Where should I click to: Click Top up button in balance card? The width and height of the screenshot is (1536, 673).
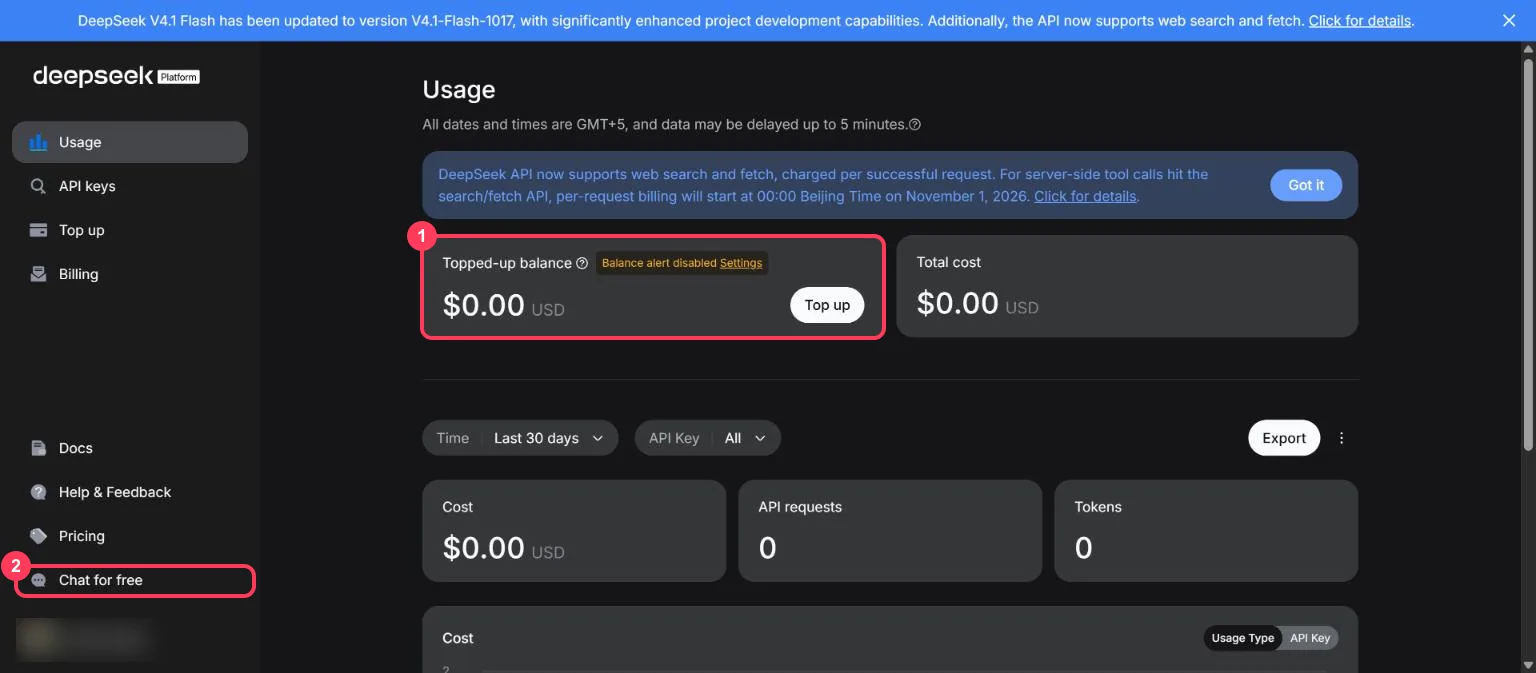tap(827, 305)
